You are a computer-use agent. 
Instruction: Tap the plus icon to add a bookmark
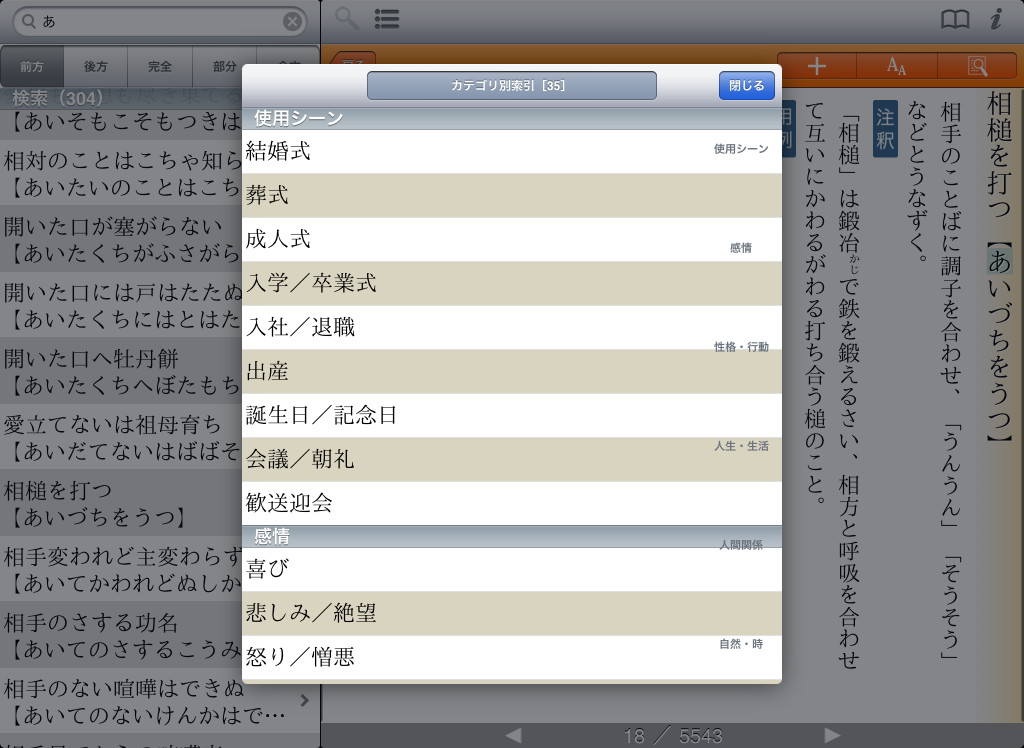coord(817,66)
